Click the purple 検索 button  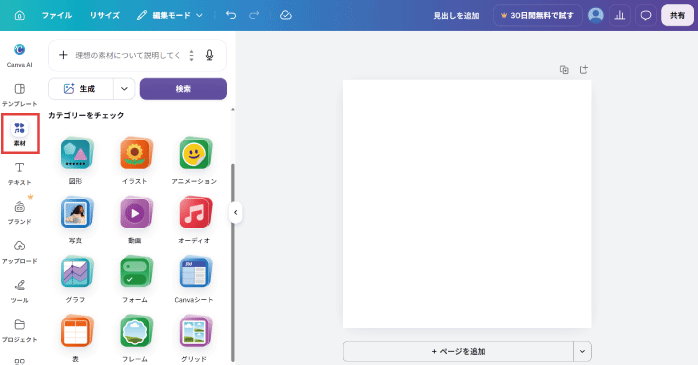click(x=183, y=89)
